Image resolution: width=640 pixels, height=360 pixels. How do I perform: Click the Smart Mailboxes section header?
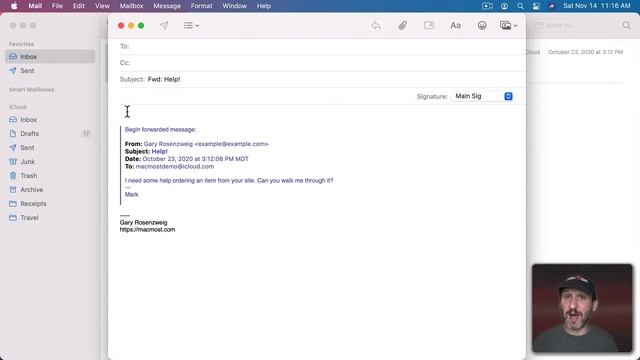[x=31, y=89]
